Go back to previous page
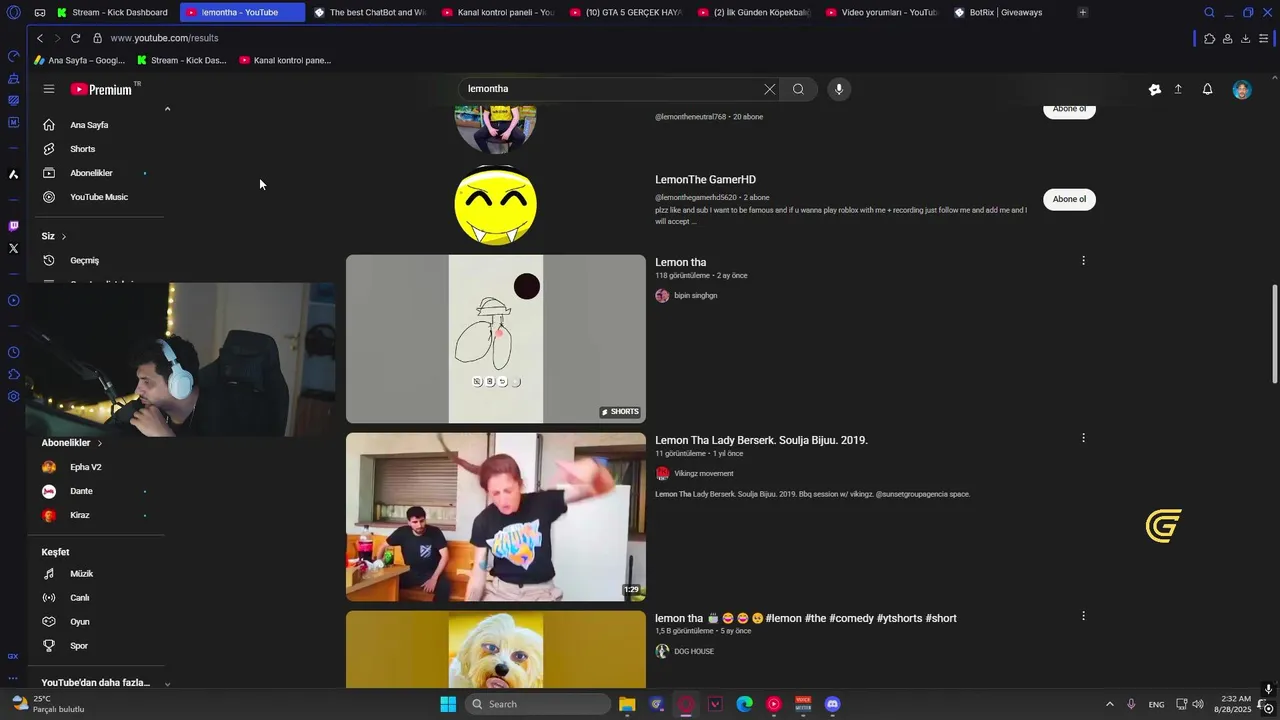This screenshot has width=1280, height=720. (x=40, y=38)
